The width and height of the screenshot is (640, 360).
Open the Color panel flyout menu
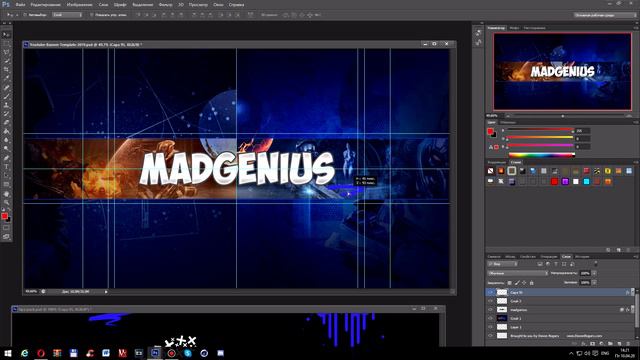pyautogui.click(x=636, y=122)
